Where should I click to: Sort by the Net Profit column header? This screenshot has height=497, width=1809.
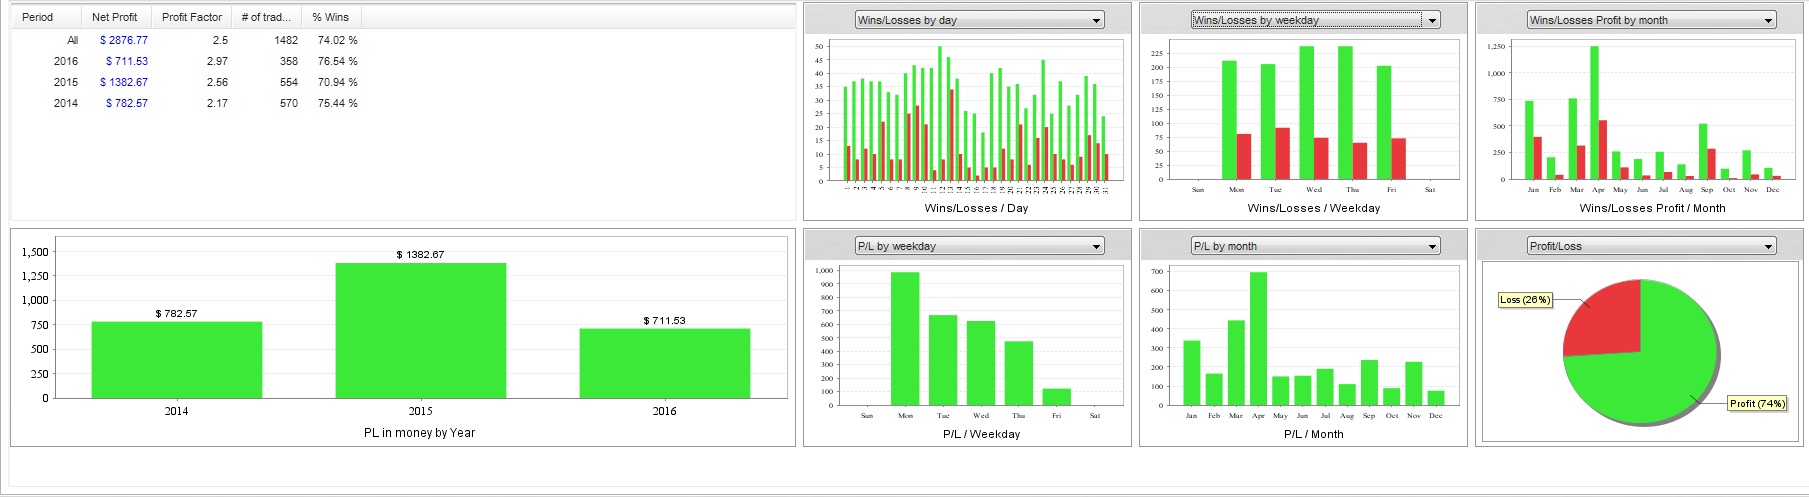(x=116, y=17)
